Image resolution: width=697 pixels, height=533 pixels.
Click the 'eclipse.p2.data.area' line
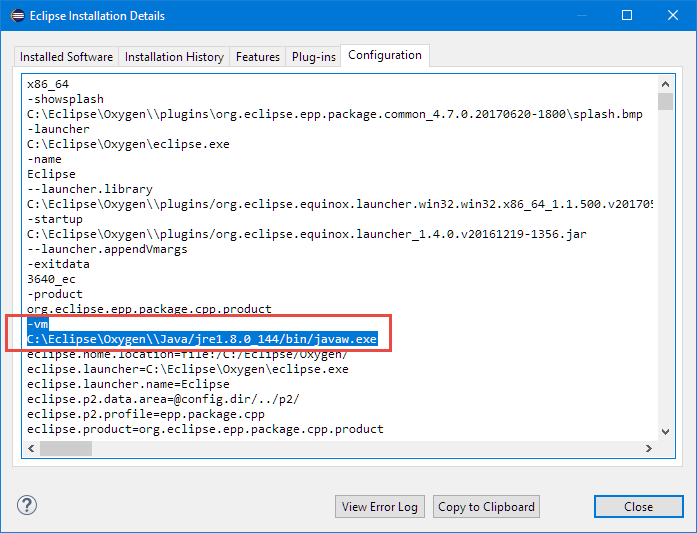tap(163, 399)
